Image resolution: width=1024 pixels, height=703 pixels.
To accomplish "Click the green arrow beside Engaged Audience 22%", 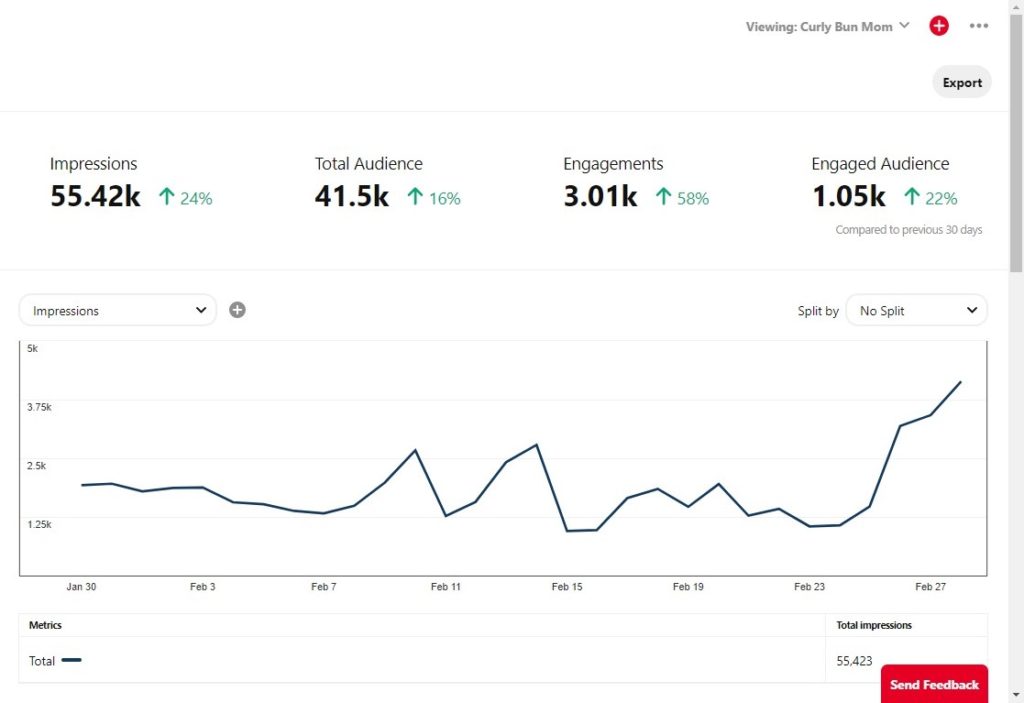I will point(912,197).
